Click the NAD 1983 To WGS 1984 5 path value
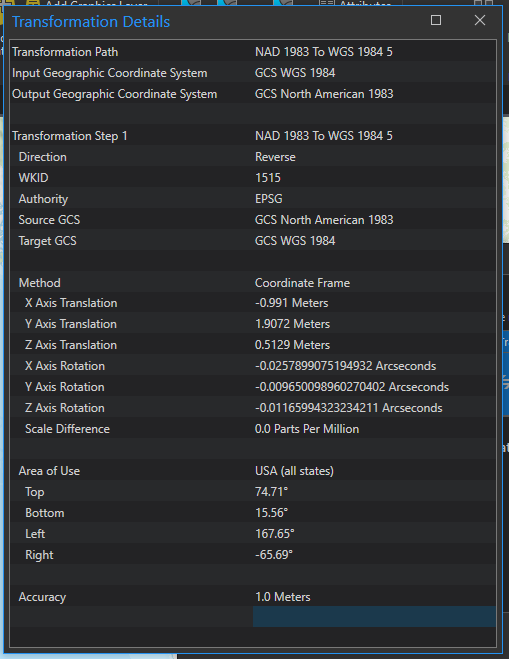Viewport: 509px width, 659px height. coord(324,52)
